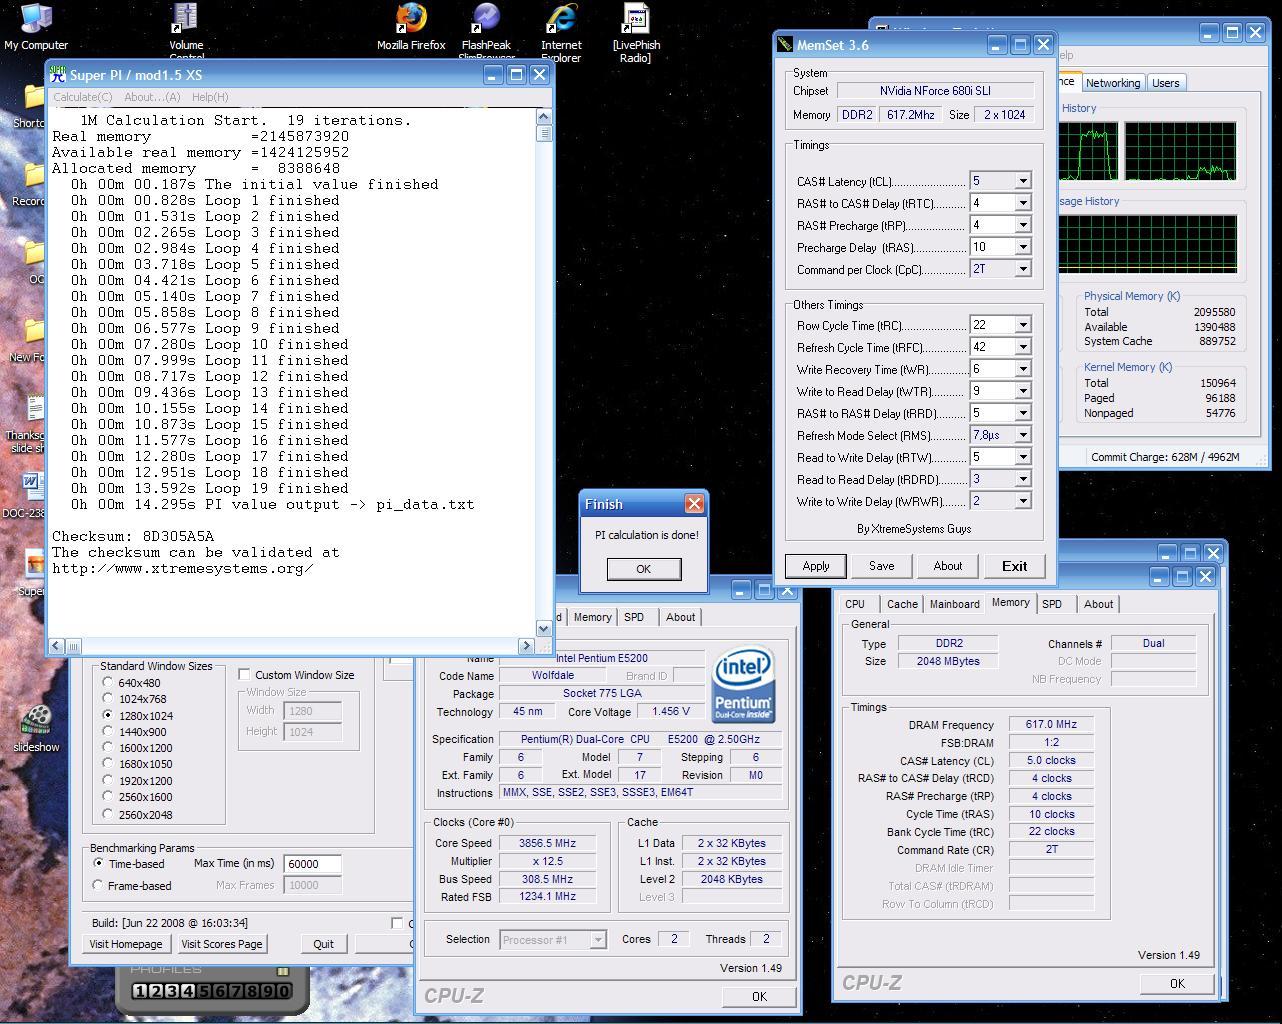Select profile 1 in Profiles widget

pos(140,991)
